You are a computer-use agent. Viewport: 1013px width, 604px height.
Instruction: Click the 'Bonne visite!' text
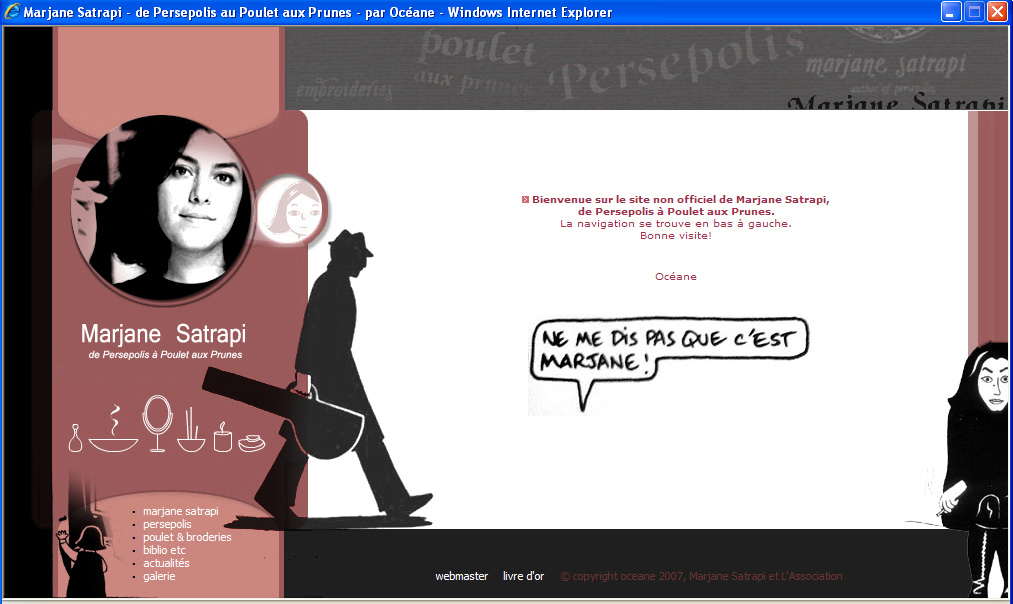coord(676,236)
